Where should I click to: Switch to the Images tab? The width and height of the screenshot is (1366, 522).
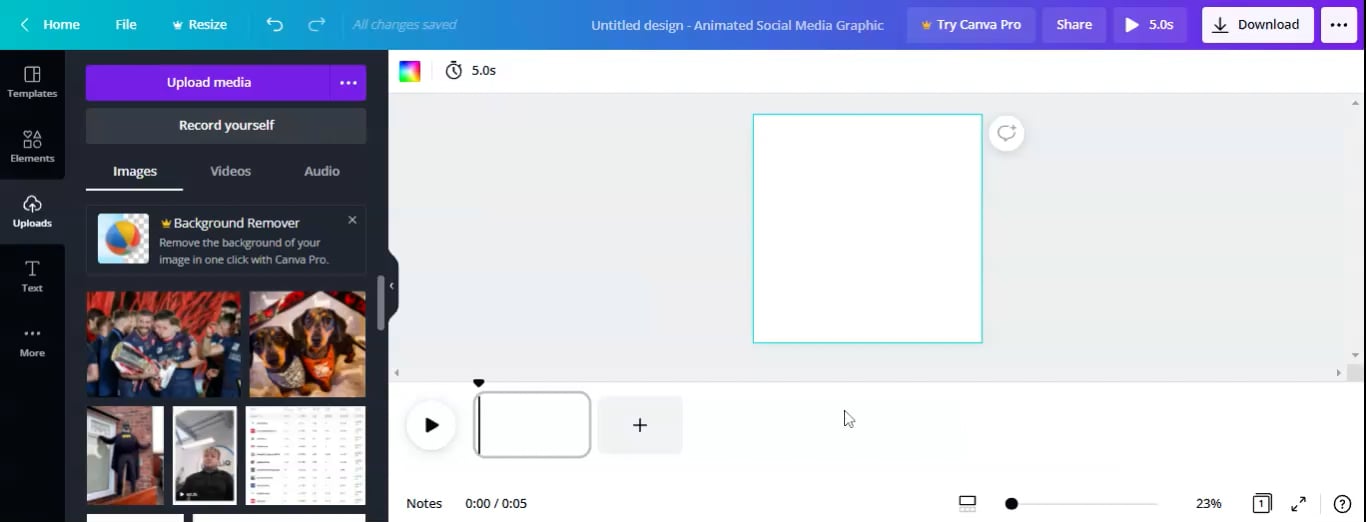135,171
